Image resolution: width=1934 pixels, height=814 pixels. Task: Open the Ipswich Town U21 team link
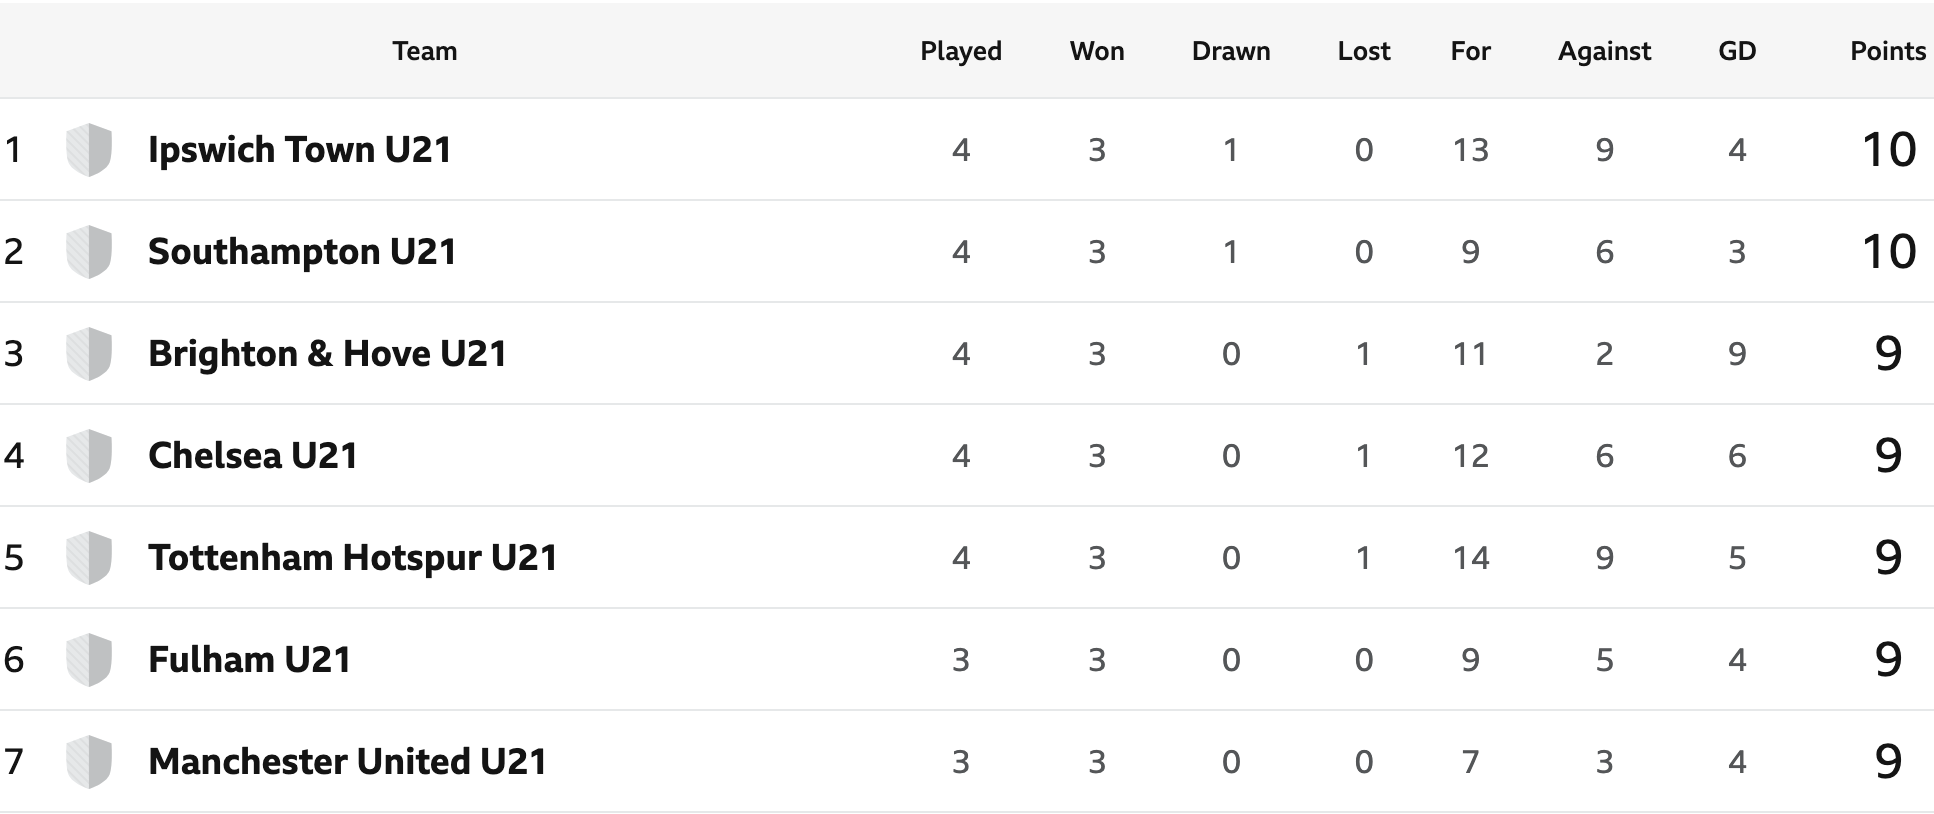[300, 150]
